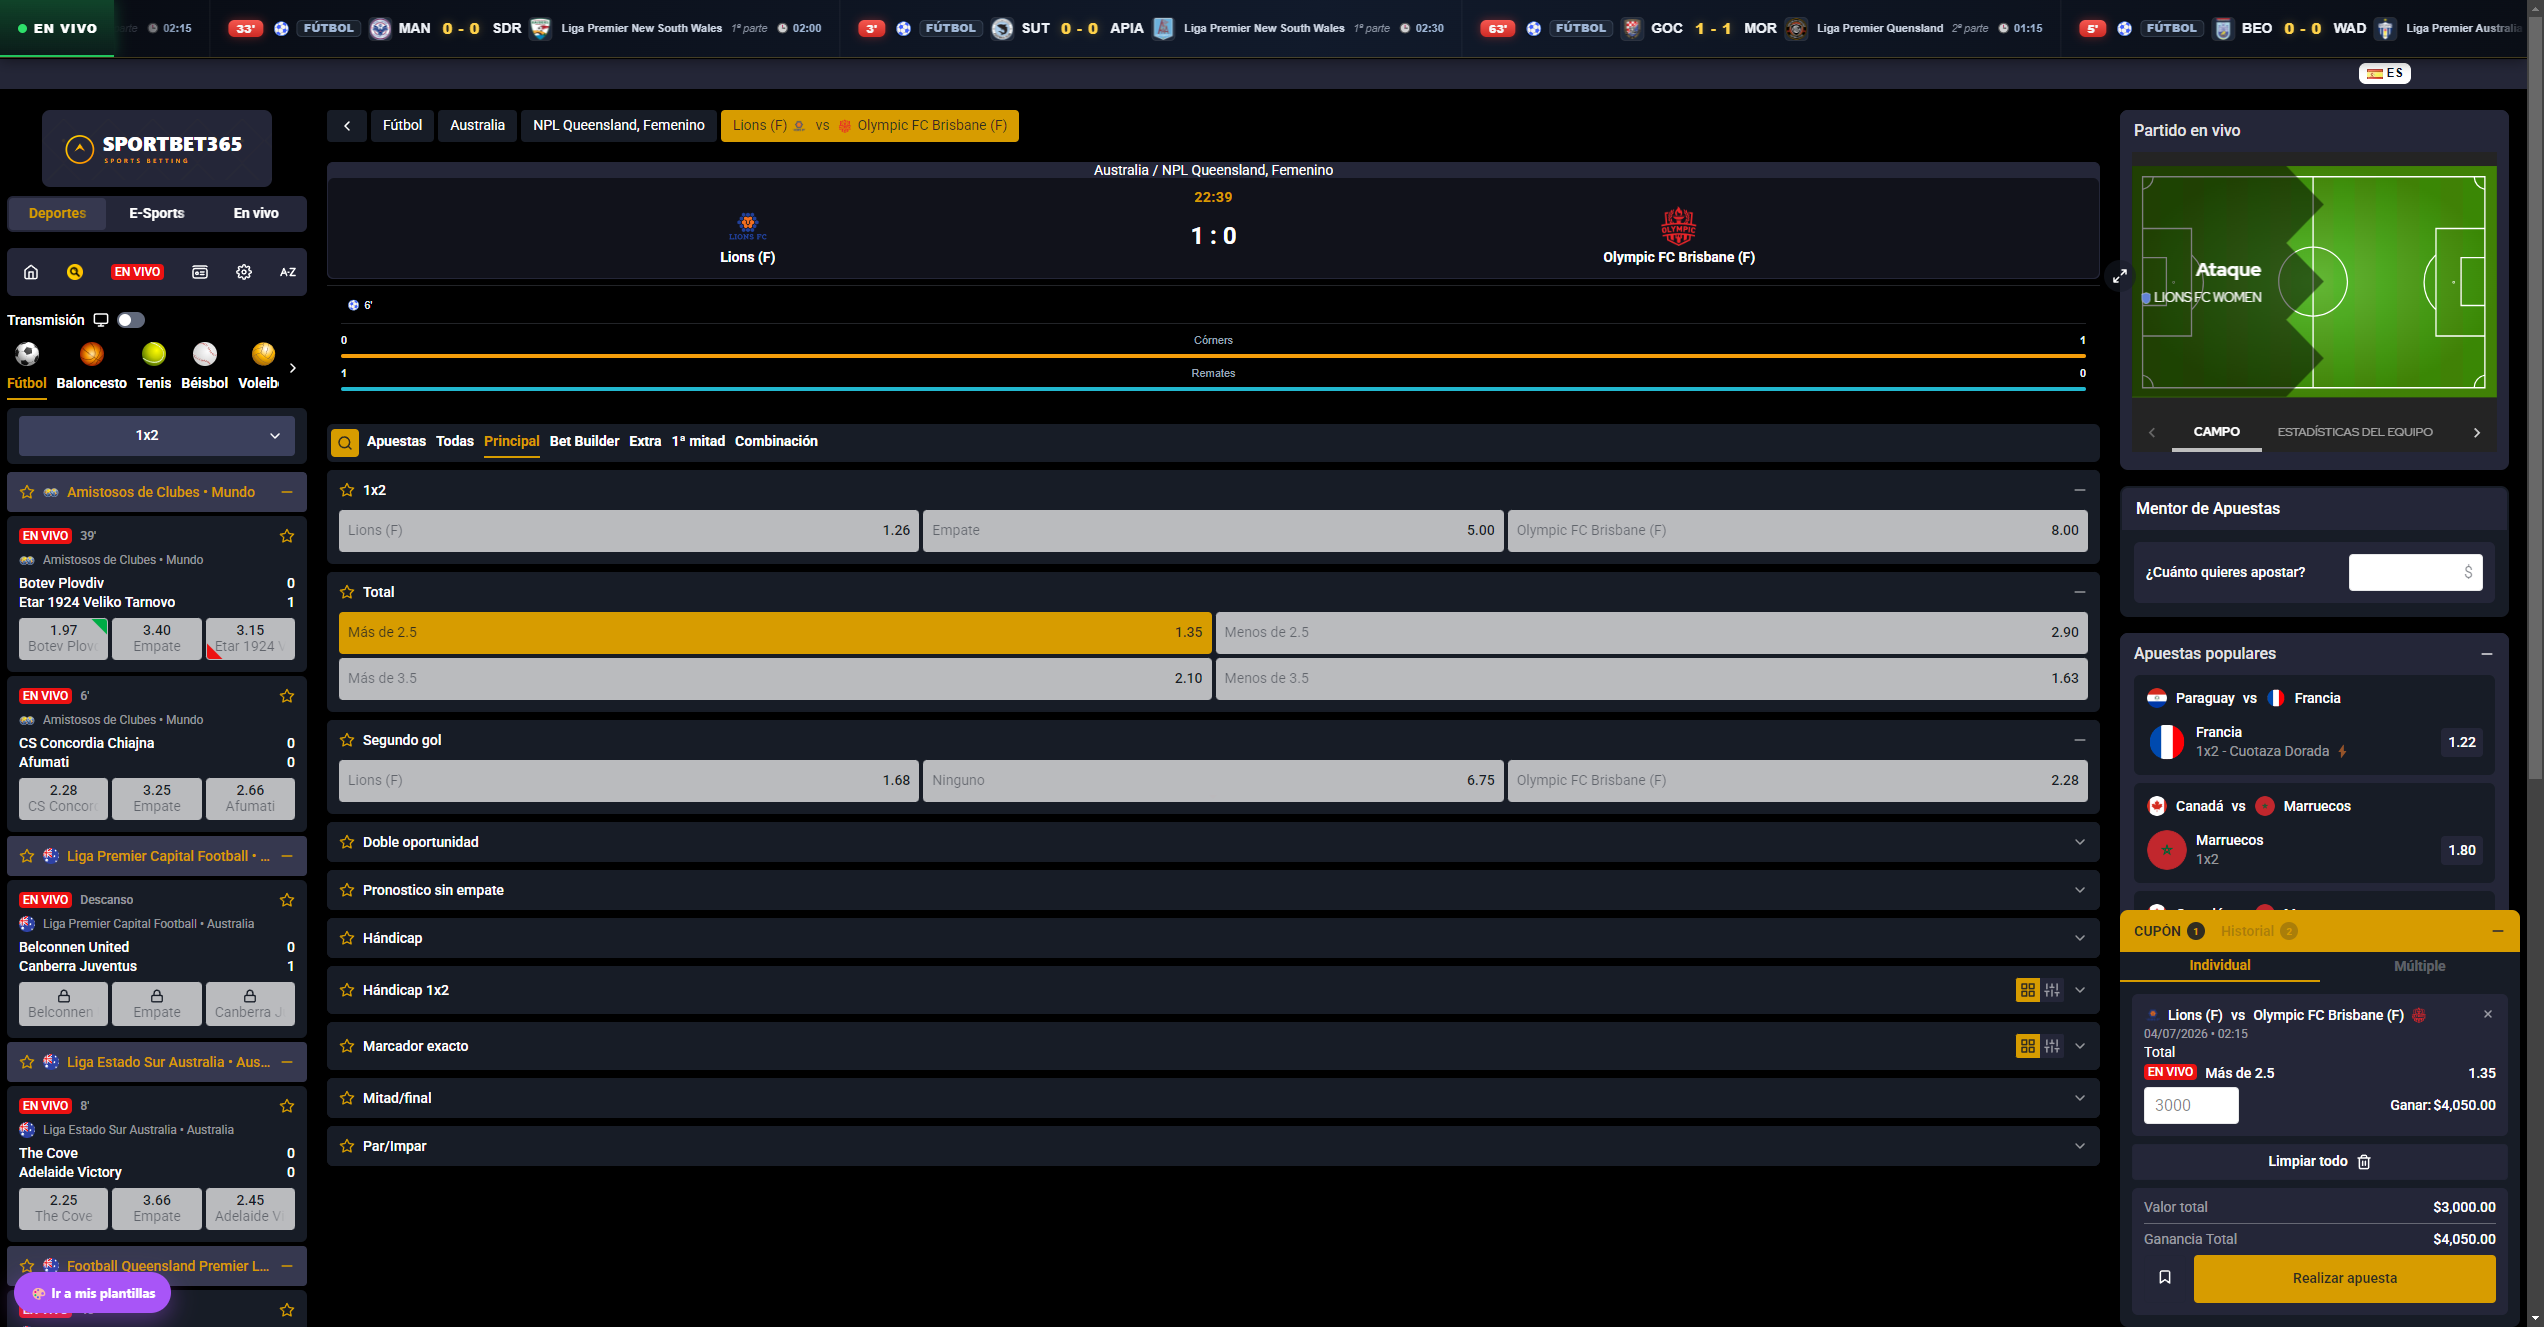Select Más de 3.5 odds 2.10

[775, 679]
